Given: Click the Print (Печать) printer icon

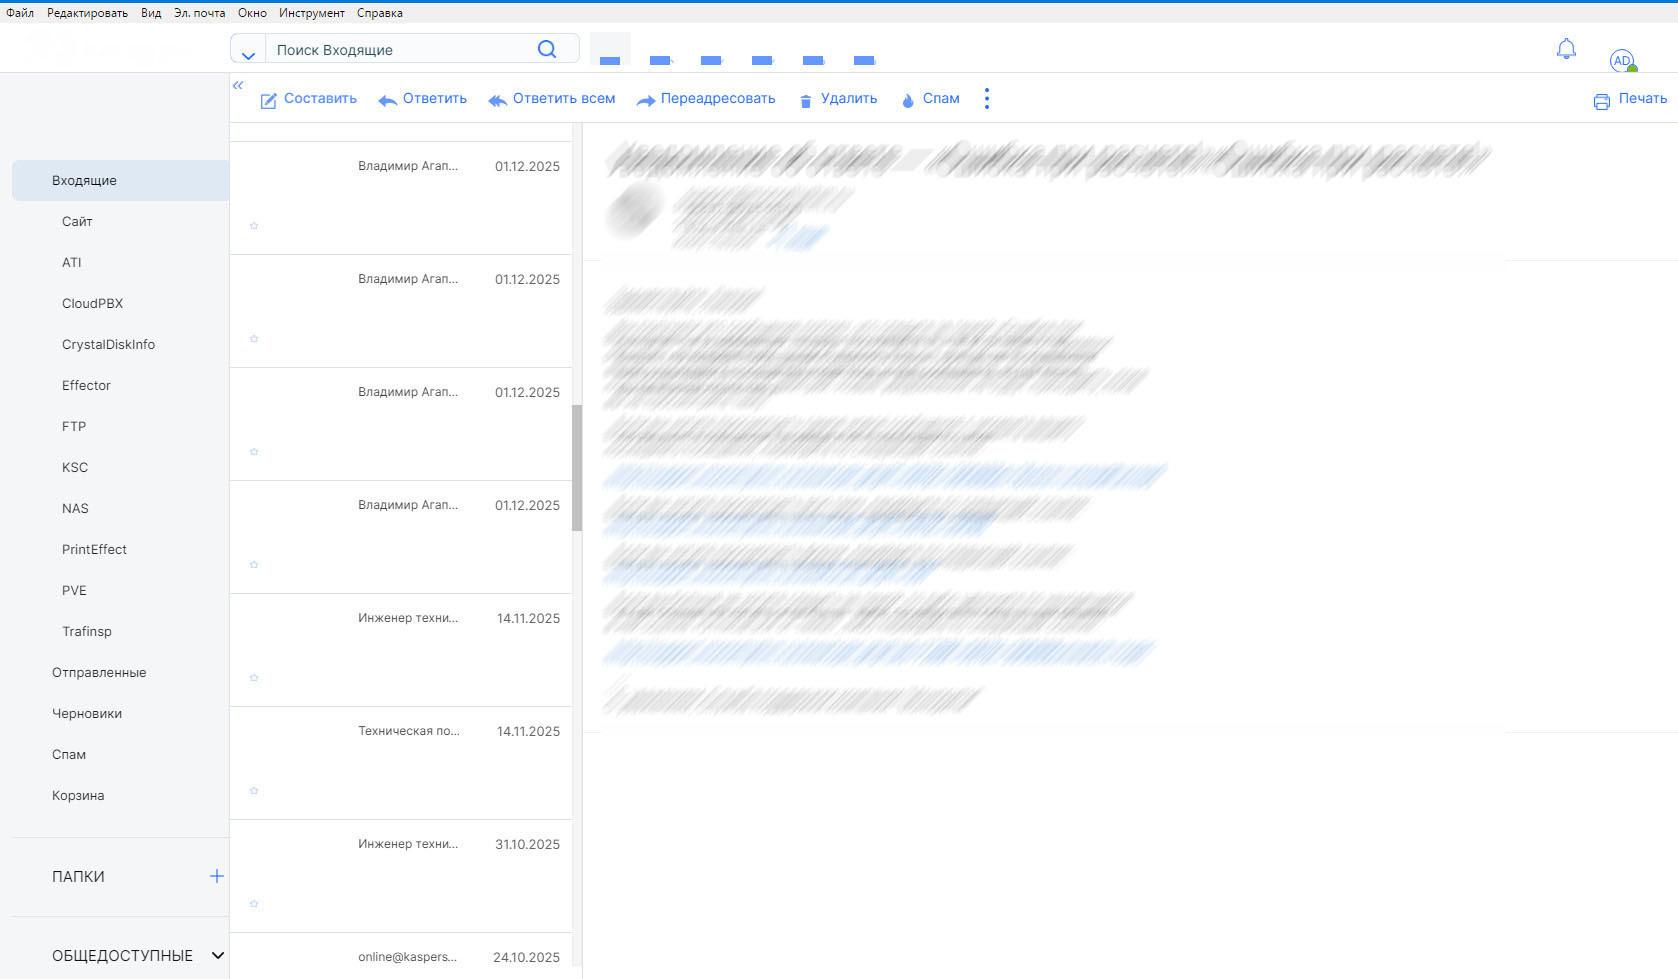Looking at the screenshot, I should (1601, 101).
